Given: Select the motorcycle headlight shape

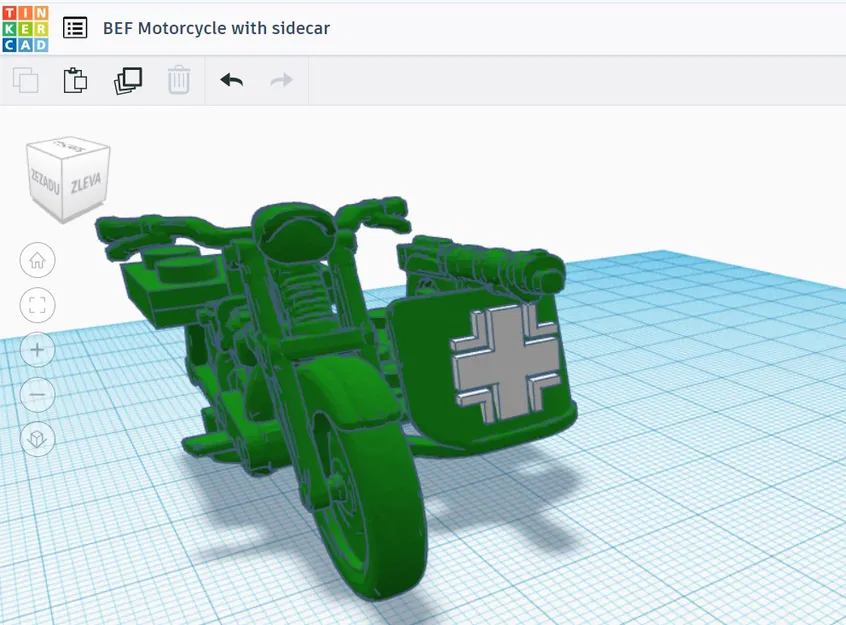Looking at the screenshot, I should click(296, 235).
